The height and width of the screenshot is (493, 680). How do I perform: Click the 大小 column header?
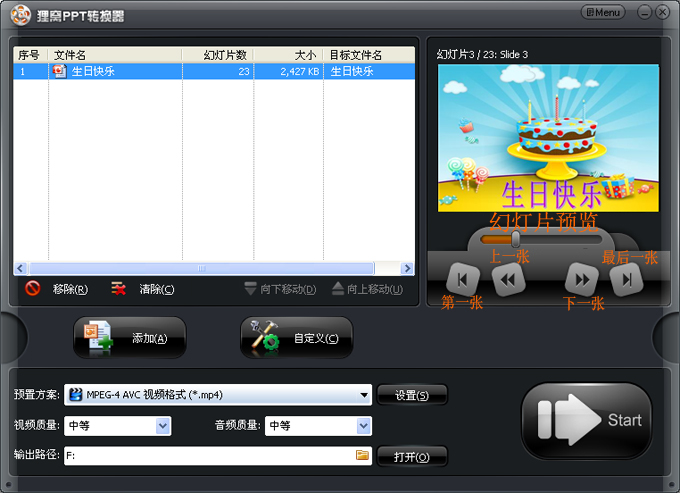[x=288, y=55]
